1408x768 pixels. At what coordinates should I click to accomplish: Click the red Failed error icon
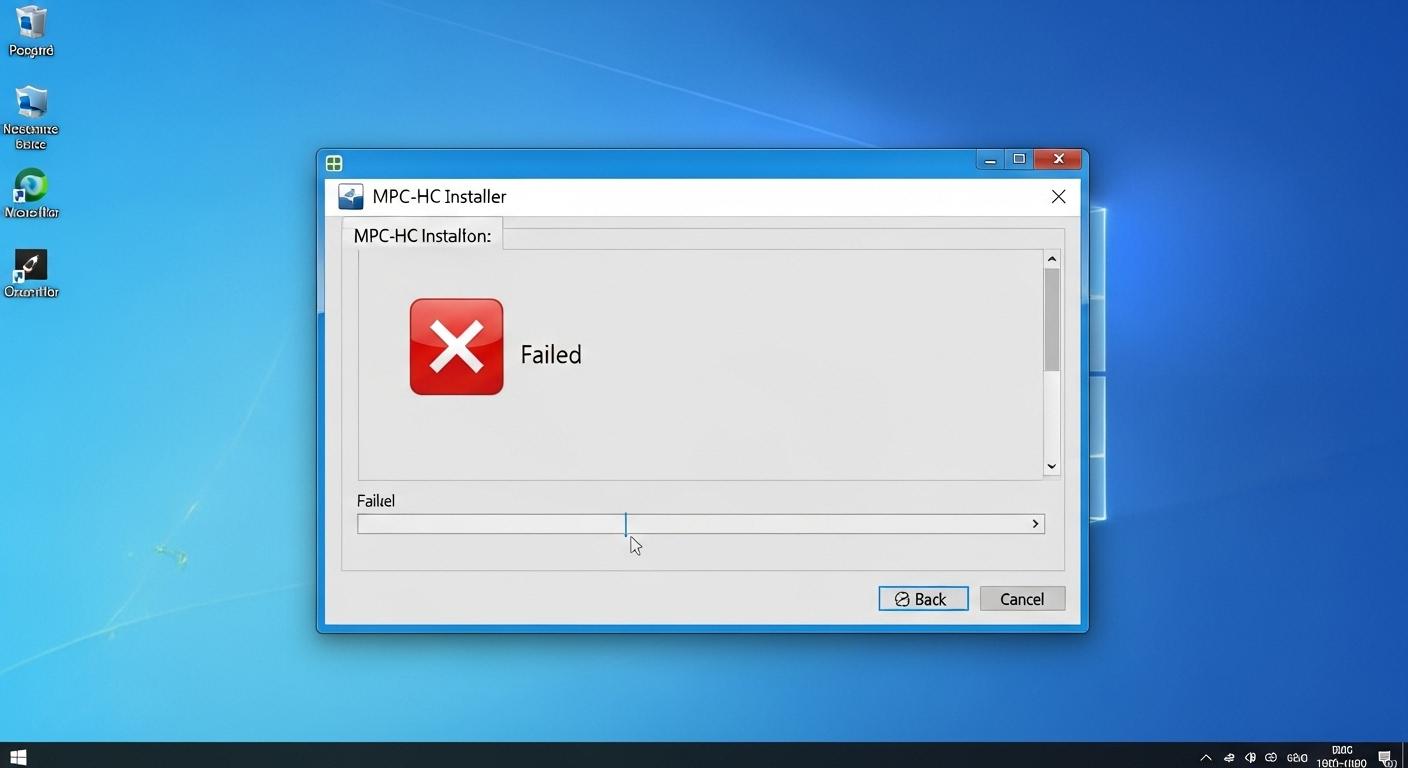point(456,347)
